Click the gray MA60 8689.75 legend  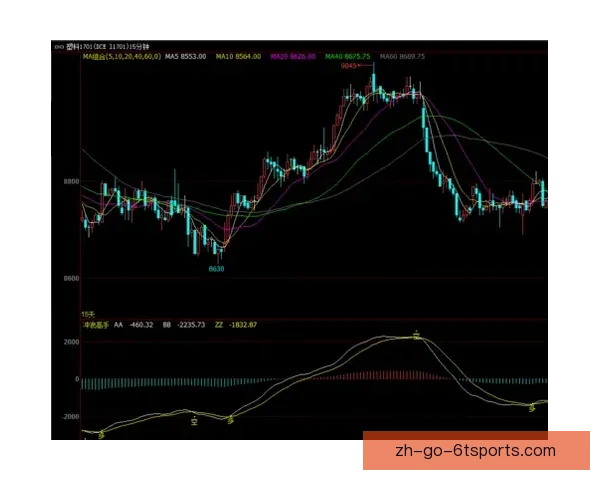(403, 57)
